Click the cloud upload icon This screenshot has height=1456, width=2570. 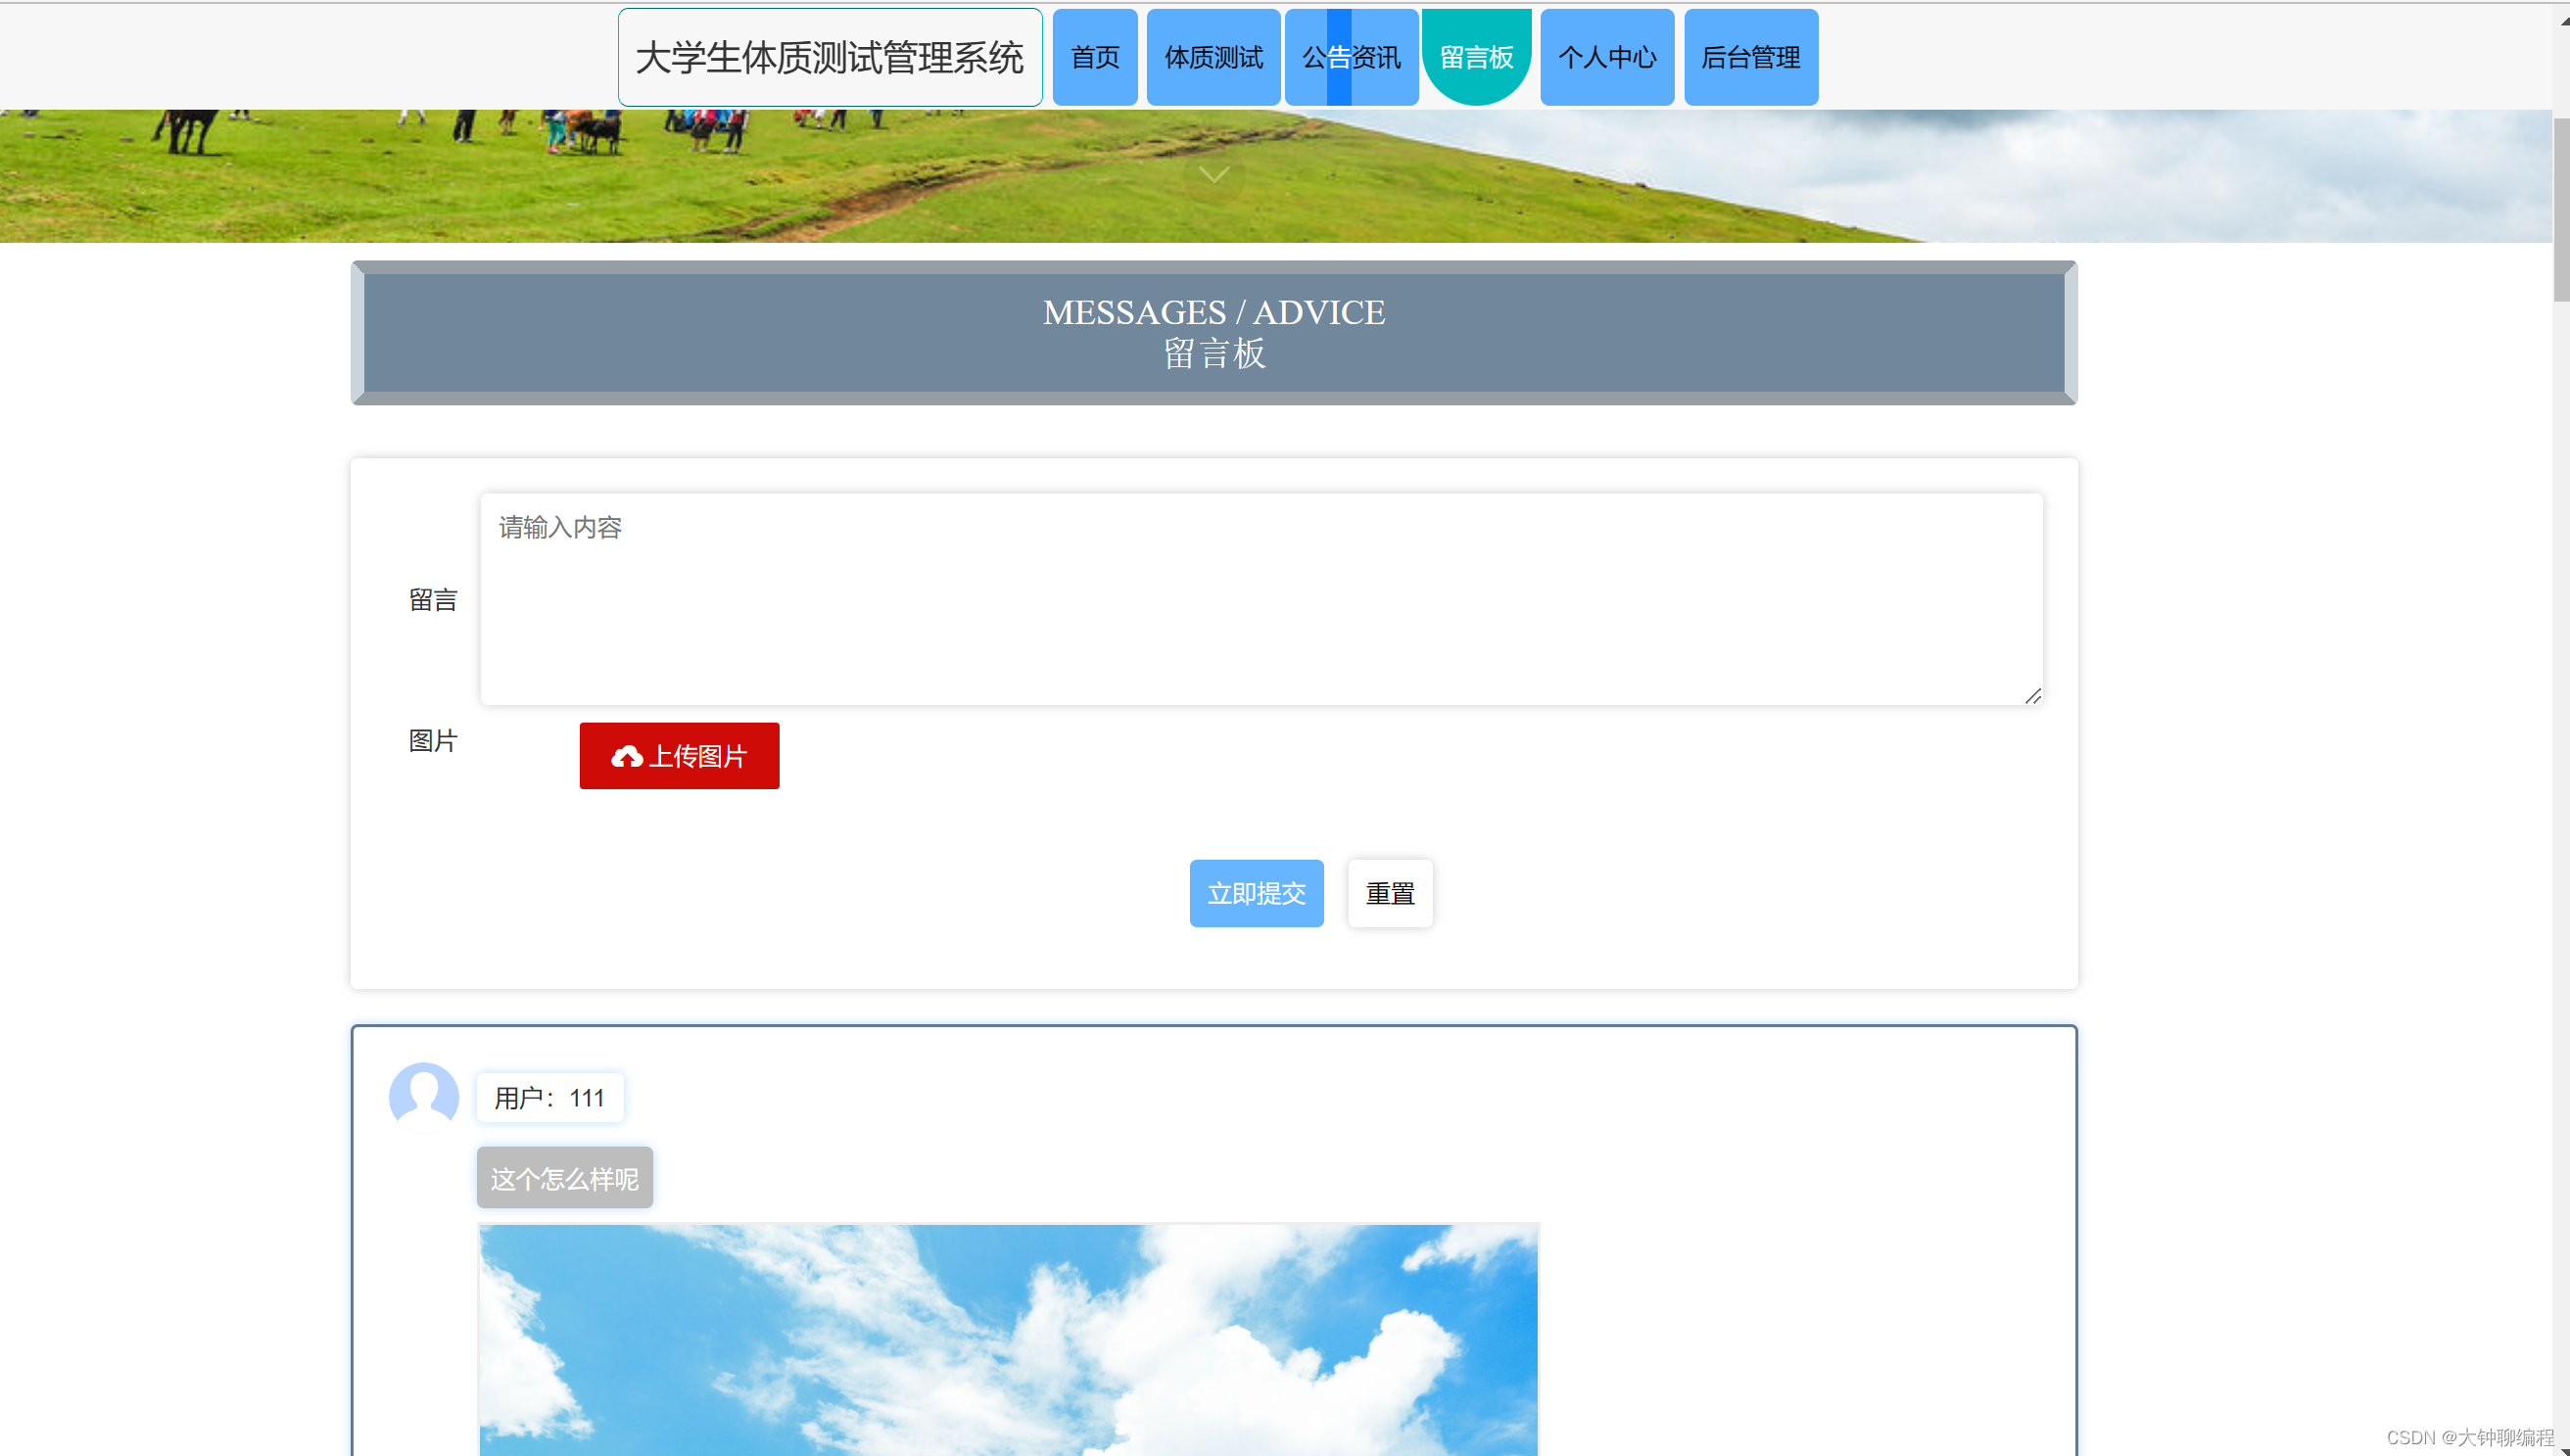627,757
